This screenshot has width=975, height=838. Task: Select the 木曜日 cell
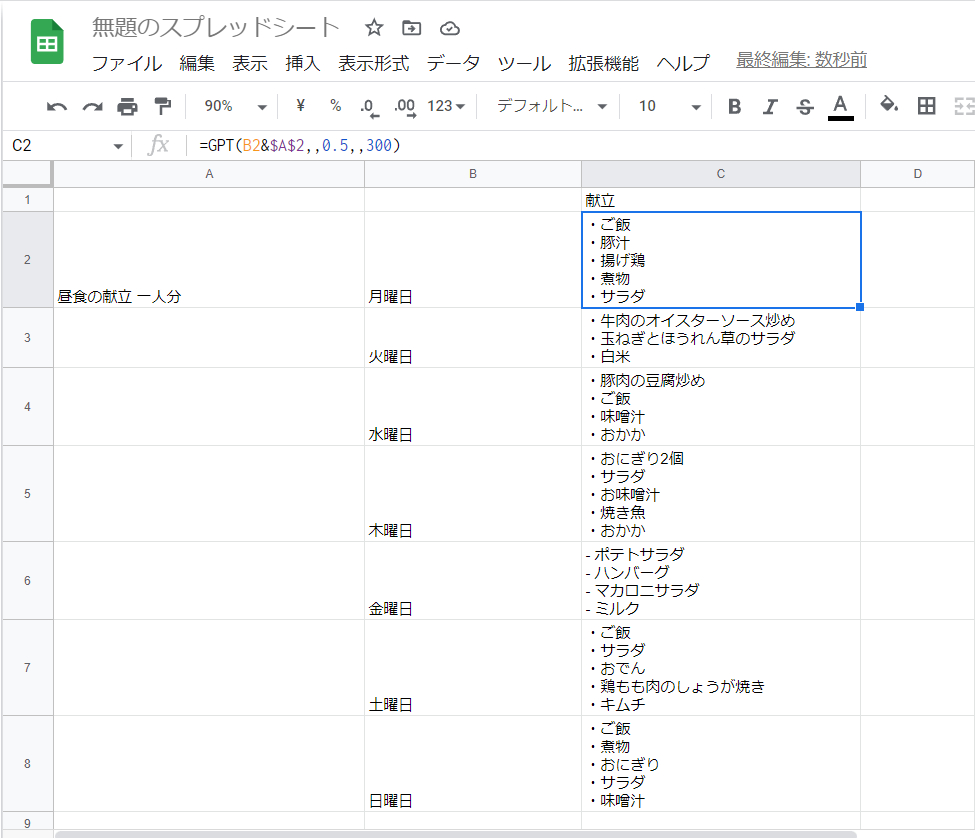(473, 494)
